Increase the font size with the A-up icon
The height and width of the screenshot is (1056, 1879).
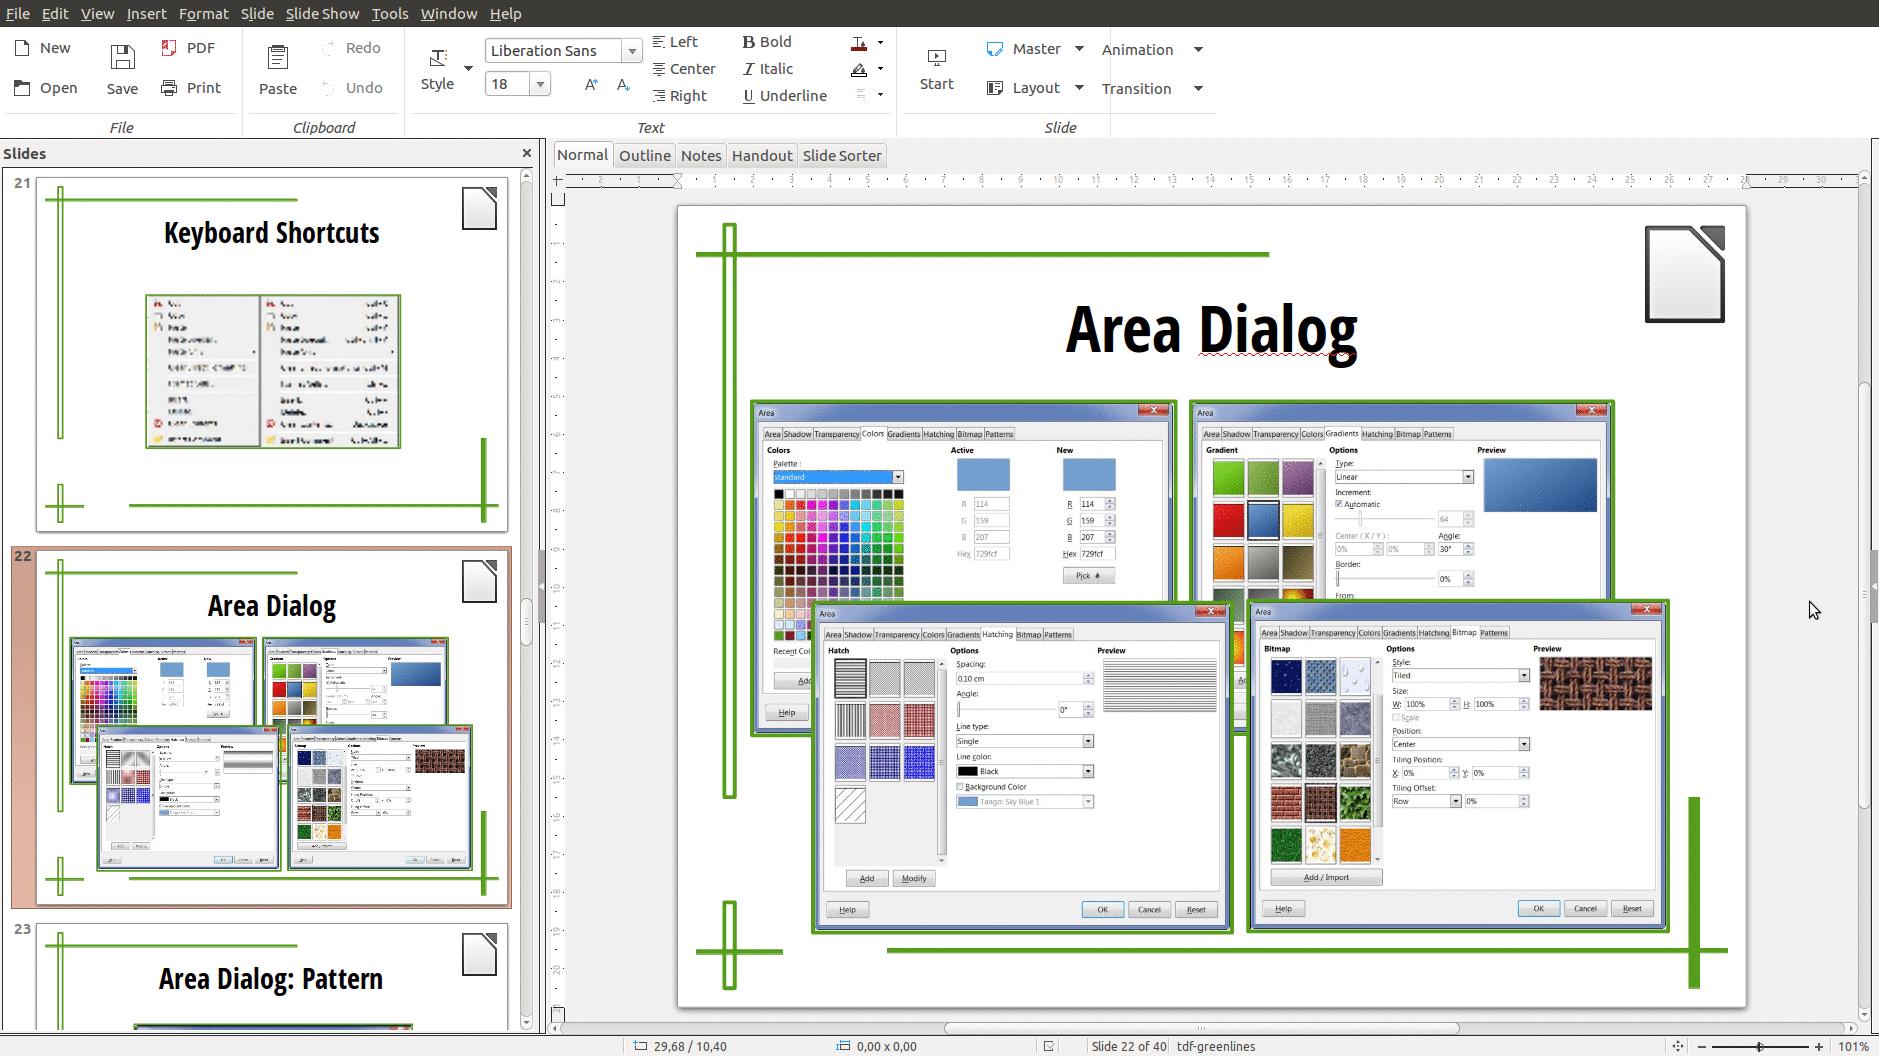[591, 85]
